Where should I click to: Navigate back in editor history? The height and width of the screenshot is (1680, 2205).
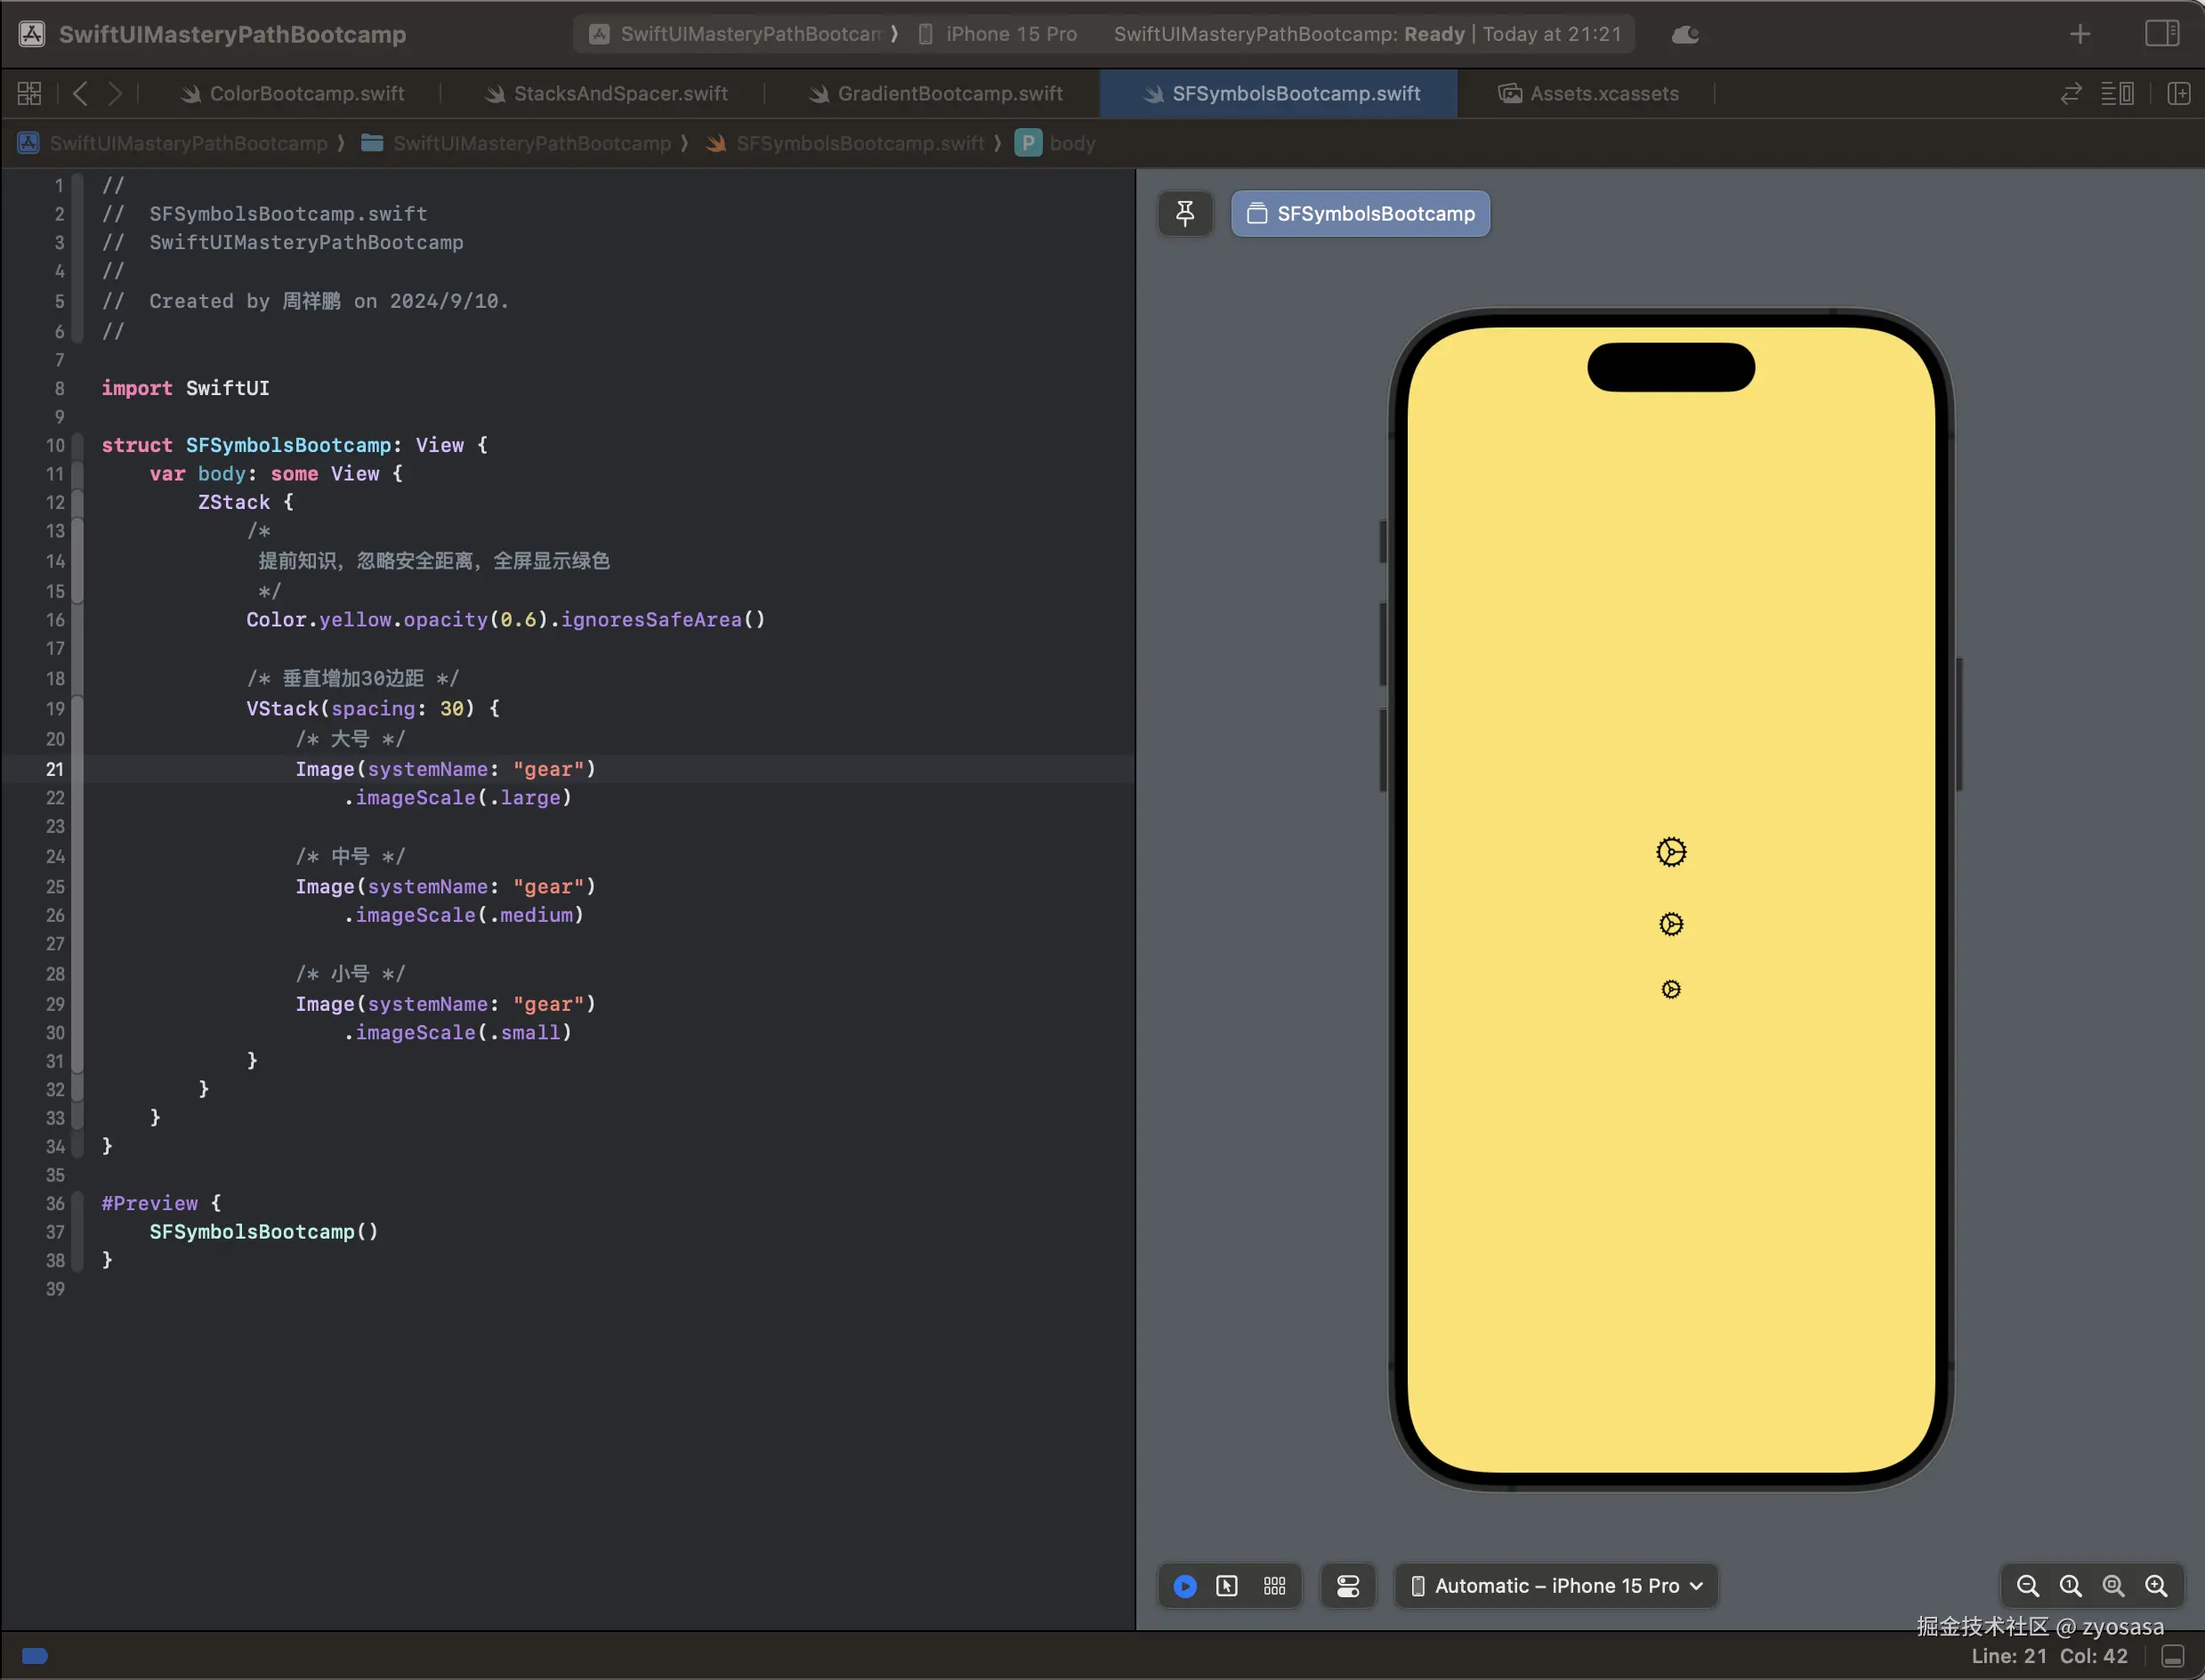point(80,93)
